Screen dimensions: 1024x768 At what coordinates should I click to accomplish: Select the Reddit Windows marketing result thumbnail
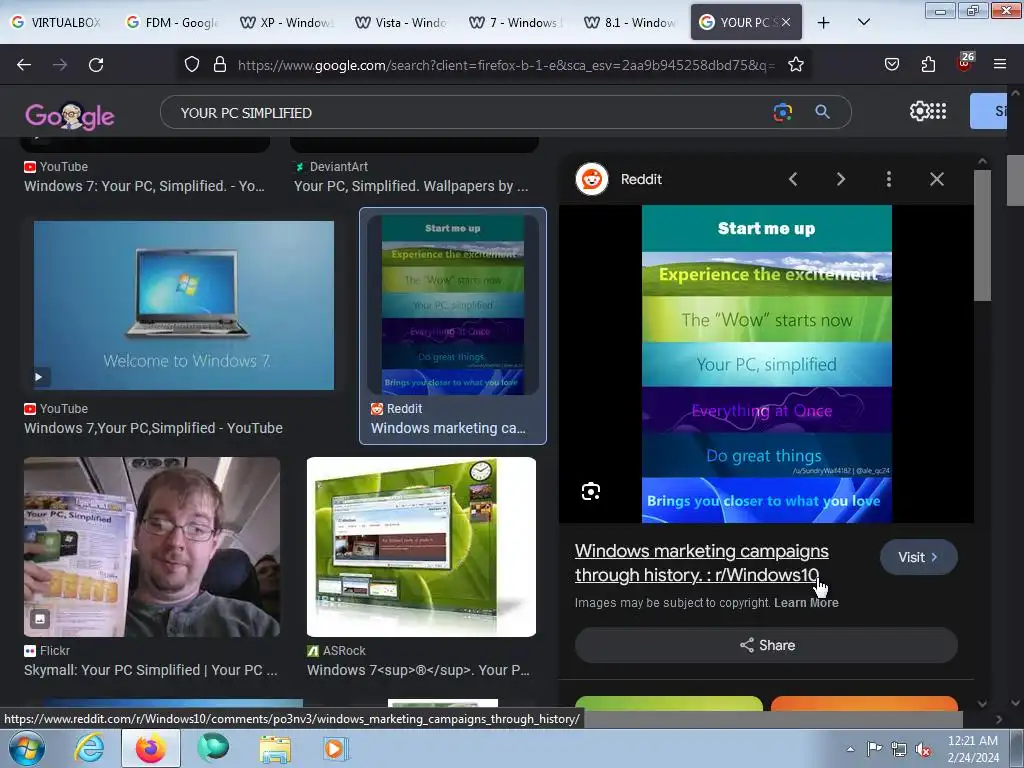[453, 305]
